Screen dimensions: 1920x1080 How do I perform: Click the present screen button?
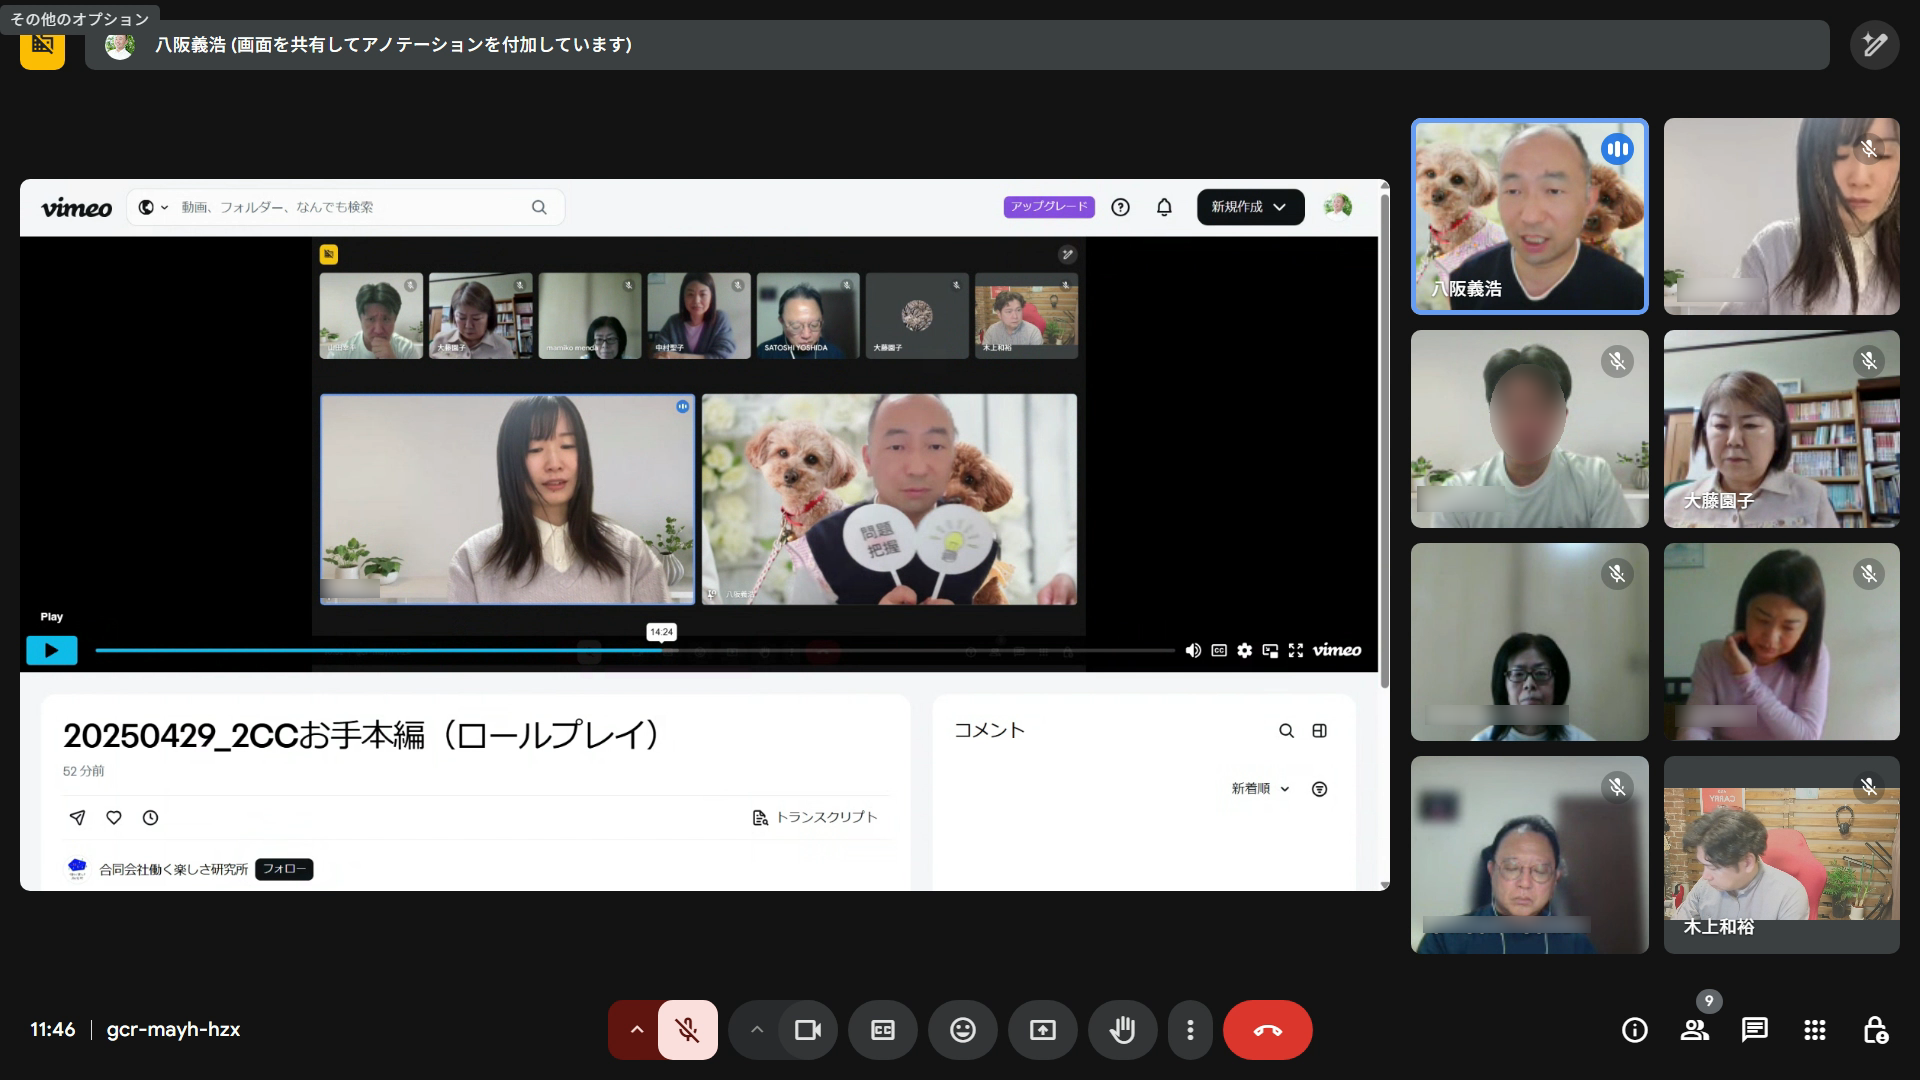point(1042,1030)
